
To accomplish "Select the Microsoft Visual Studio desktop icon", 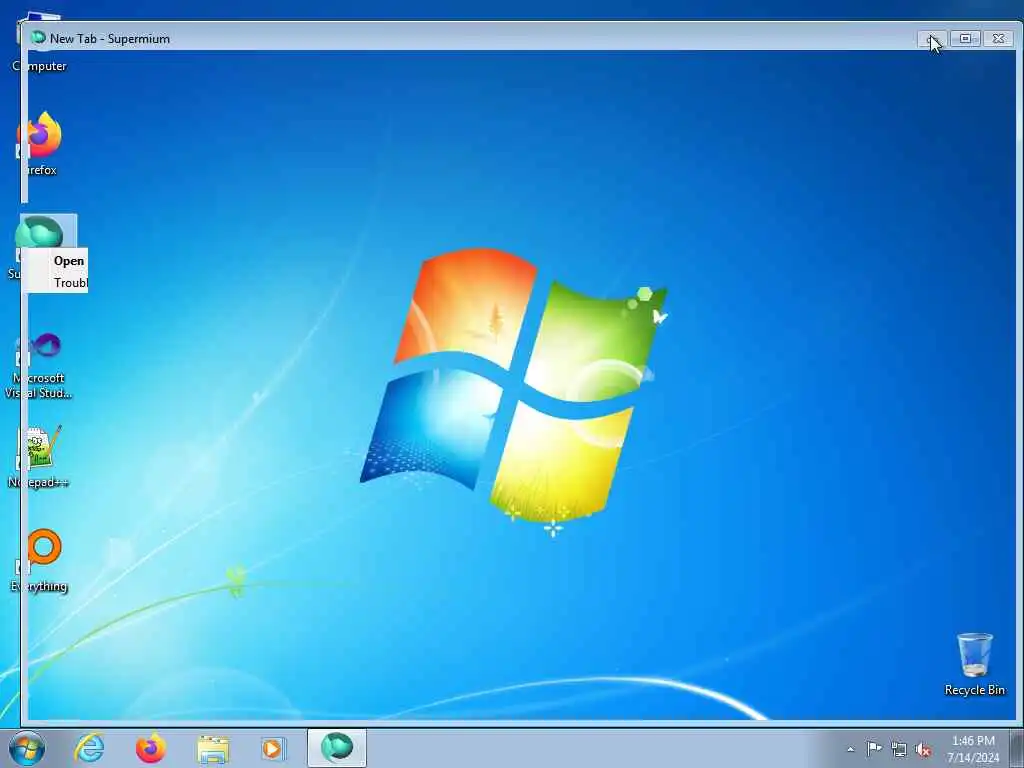I will point(39,366).
